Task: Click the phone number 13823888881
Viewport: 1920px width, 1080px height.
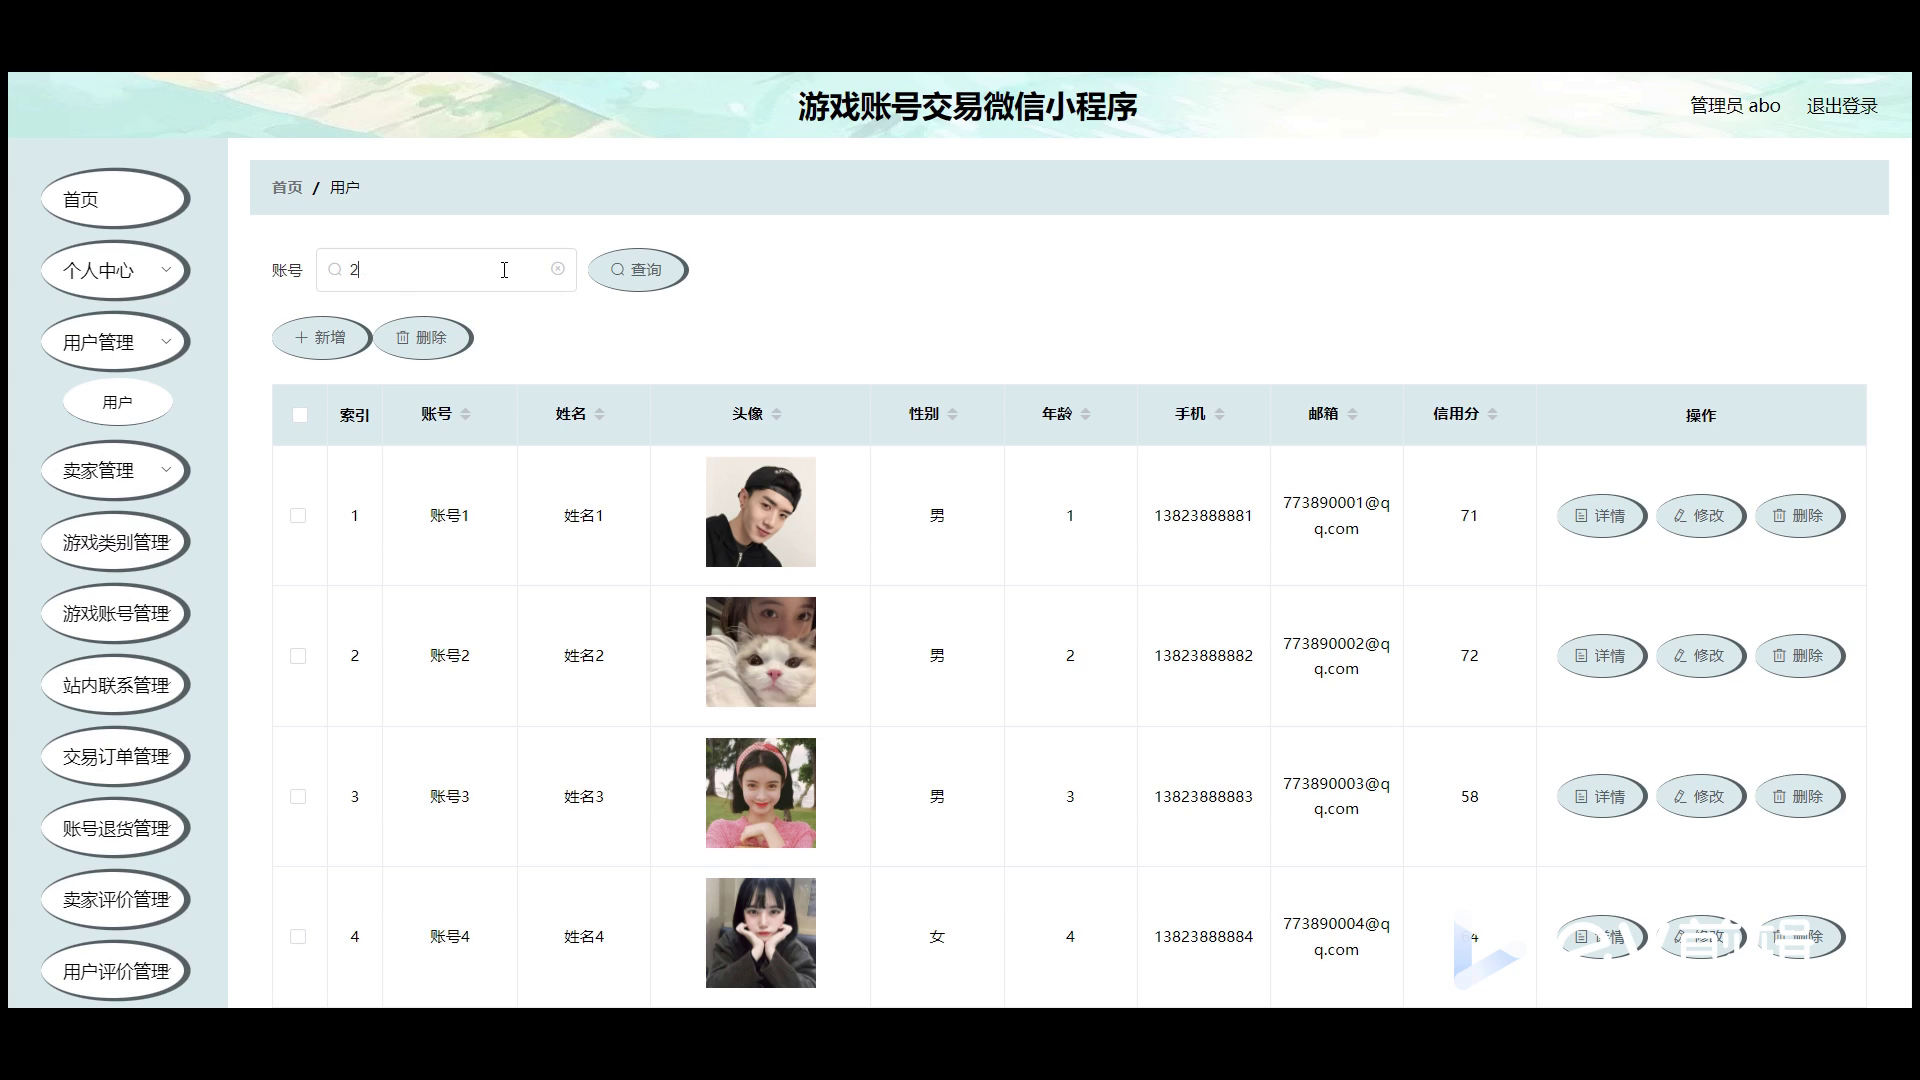Action: [1203, 516]
